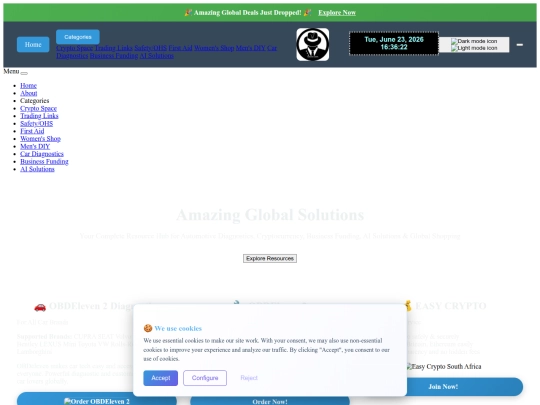Open Women's Shop in the bulleted menu list

point(40,138)
